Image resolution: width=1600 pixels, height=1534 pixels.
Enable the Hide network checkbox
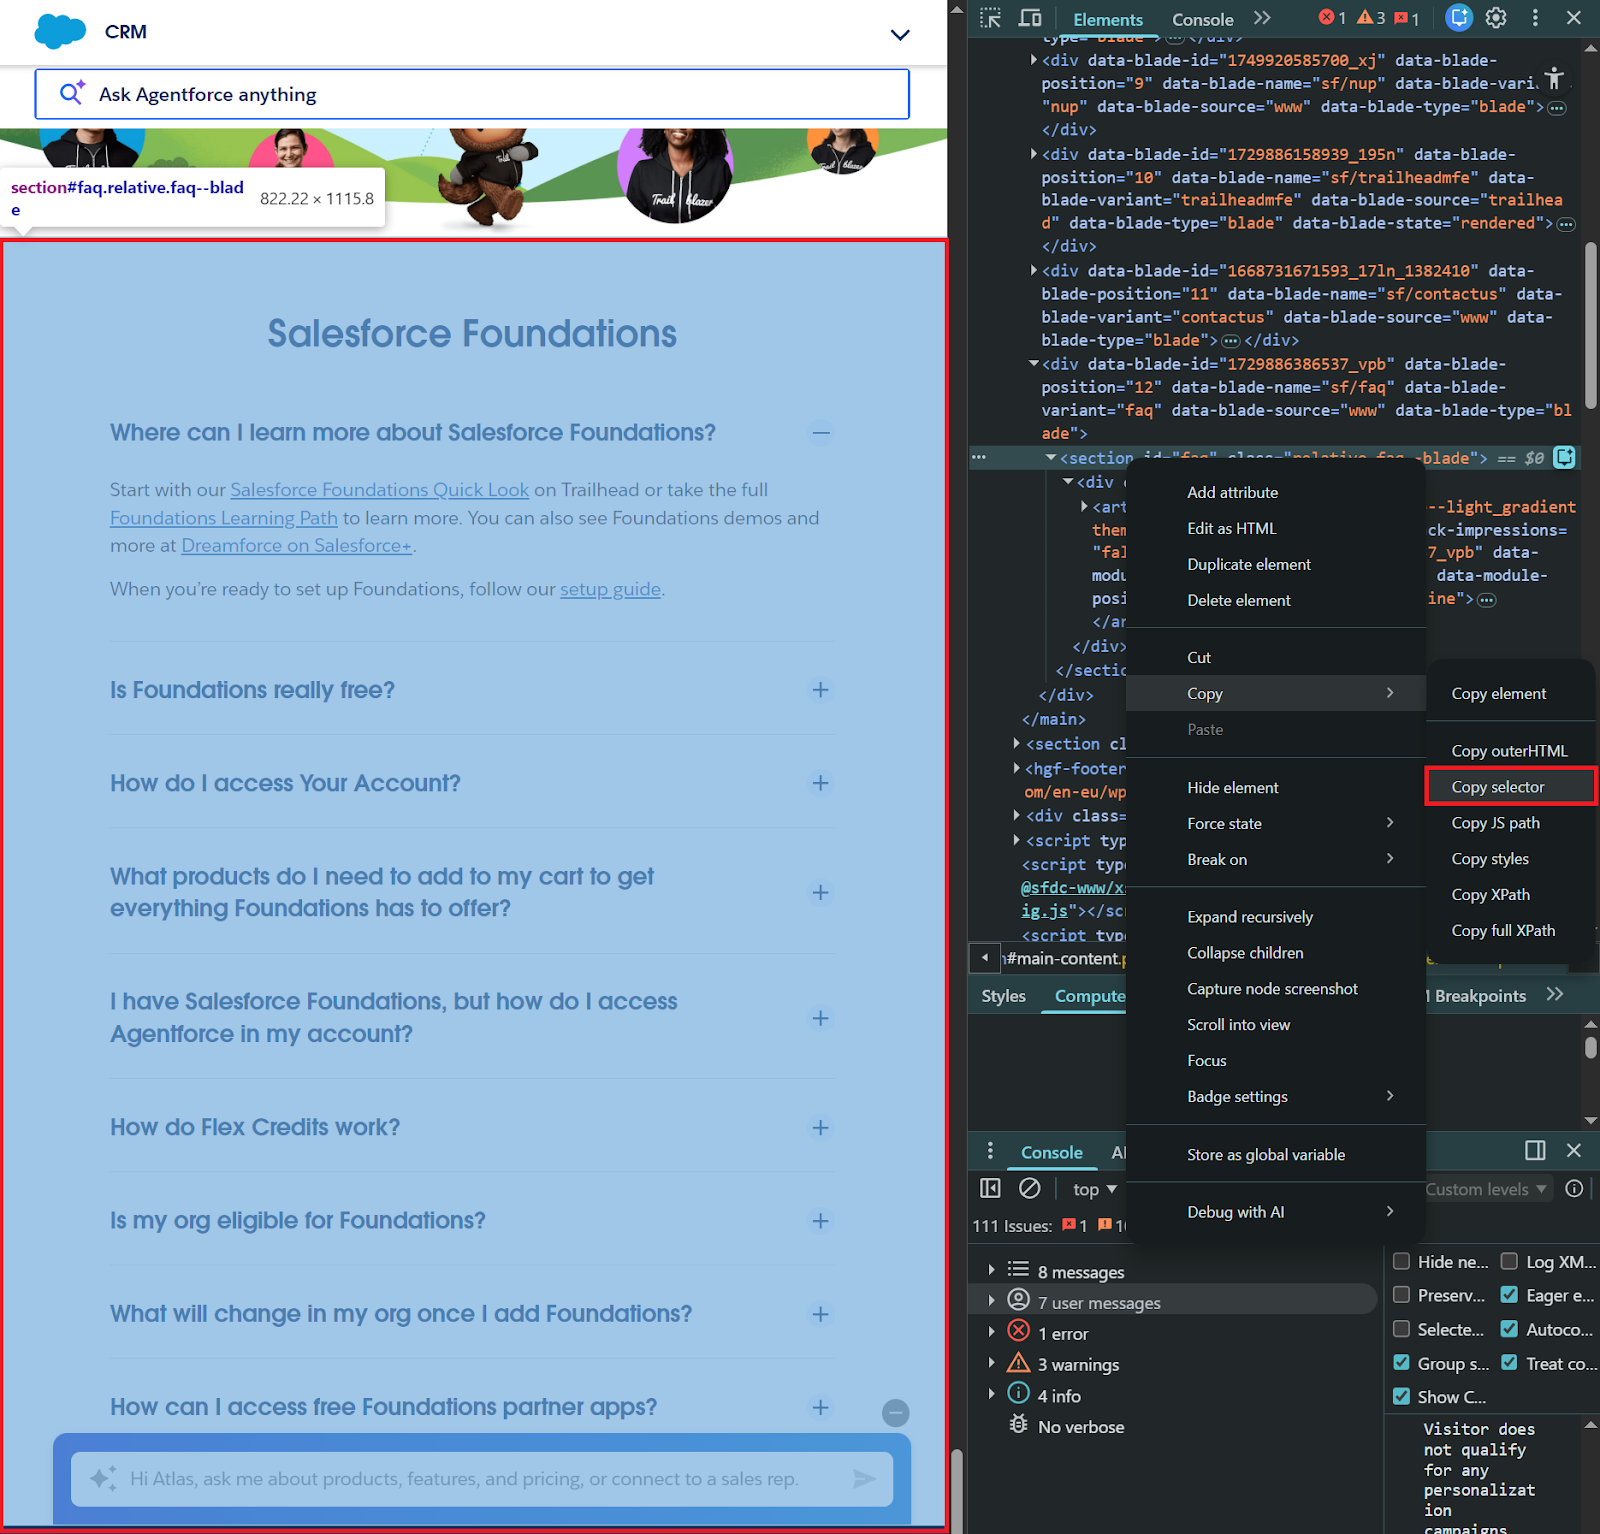1402,1262
